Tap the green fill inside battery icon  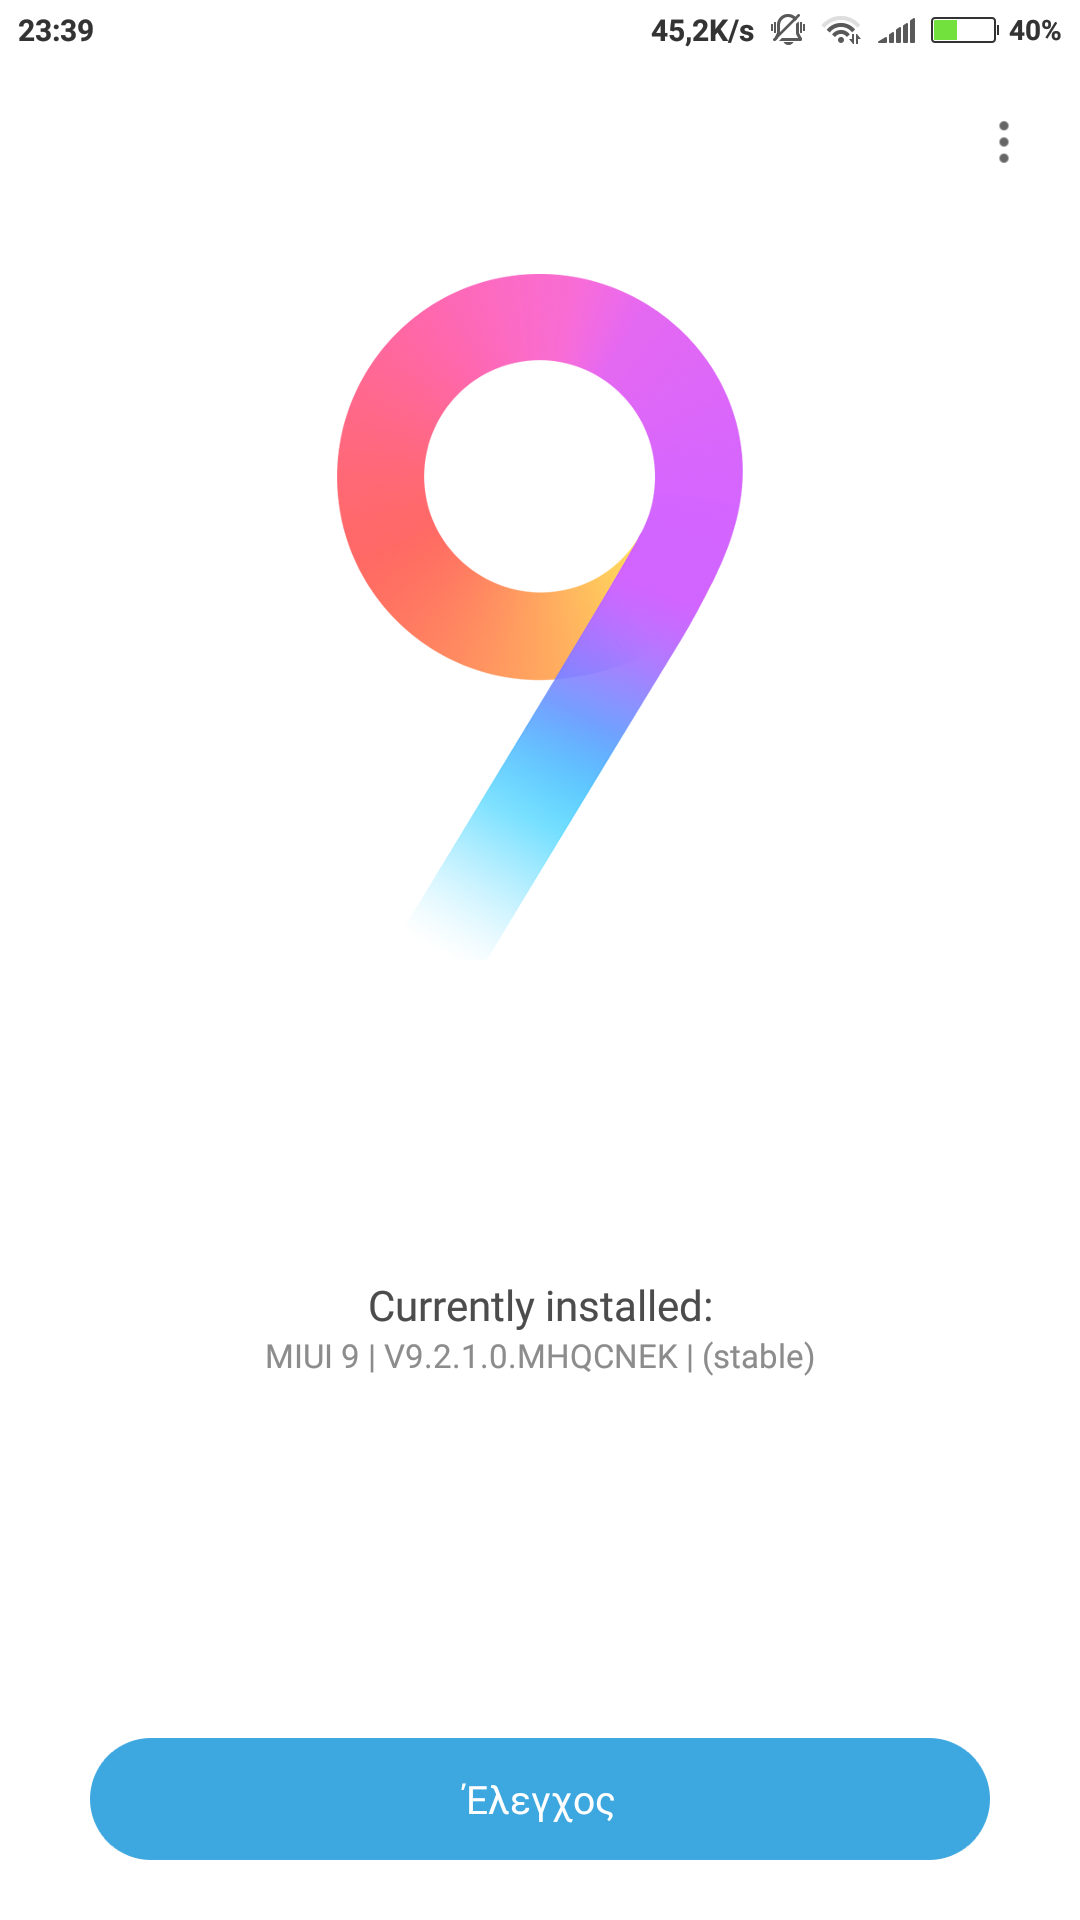click(945, 31)
